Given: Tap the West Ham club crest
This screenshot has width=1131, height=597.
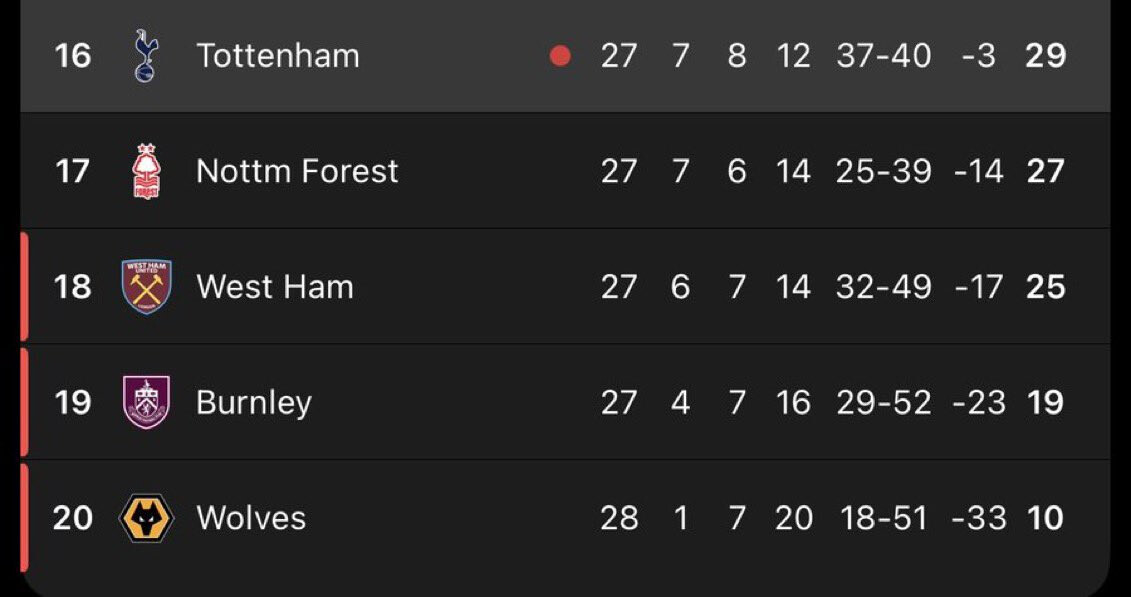Looking at the screenshot, I should tap(146, 287).
